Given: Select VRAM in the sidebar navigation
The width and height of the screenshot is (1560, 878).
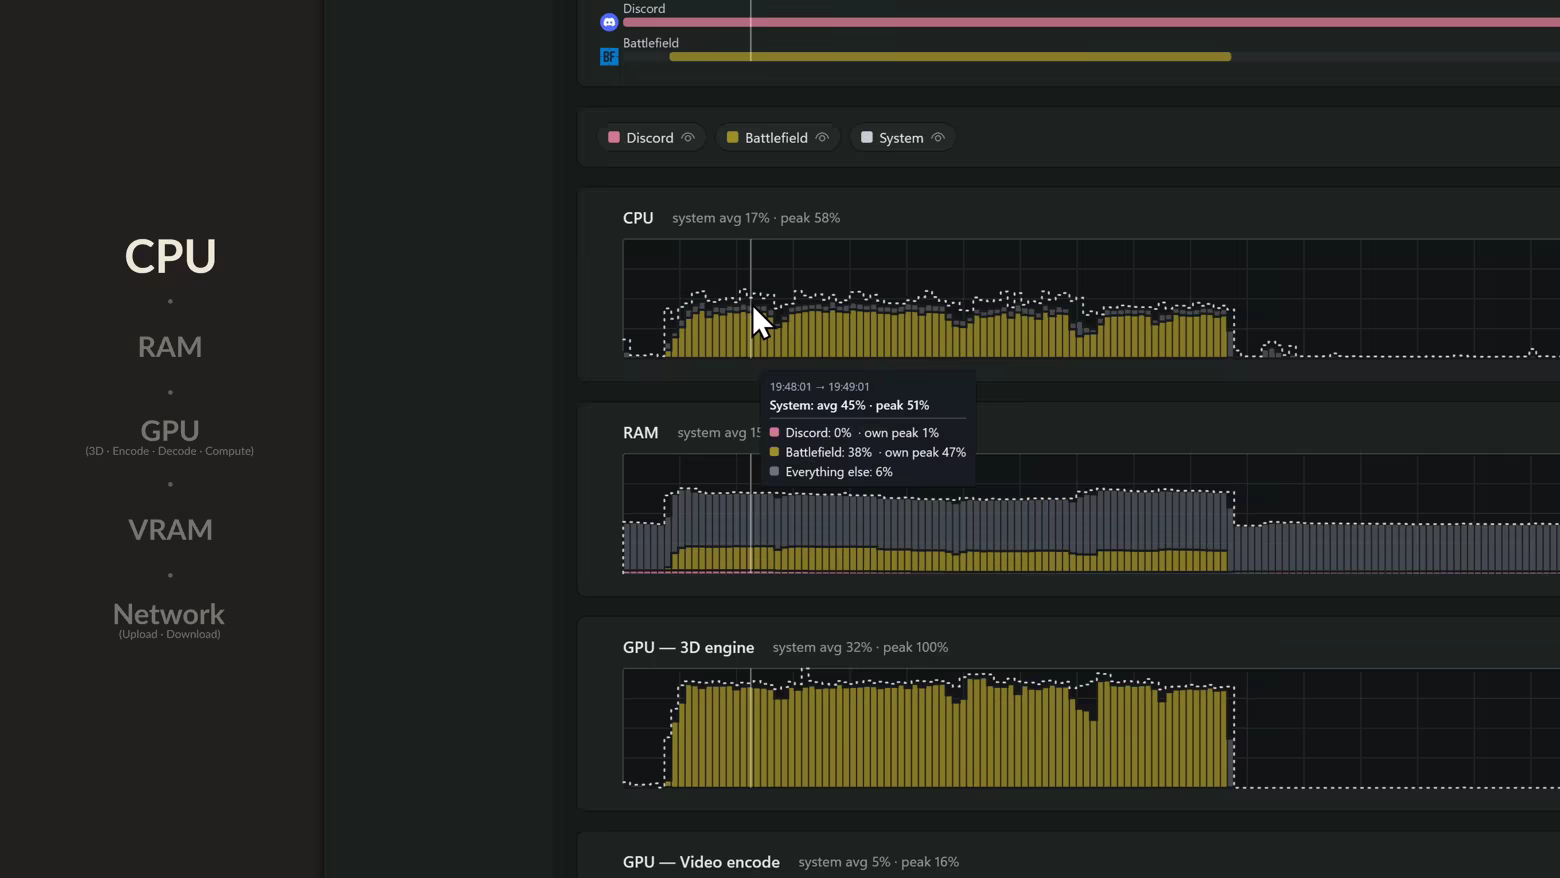Looking at the screenshot, I should tap(170, 529).
